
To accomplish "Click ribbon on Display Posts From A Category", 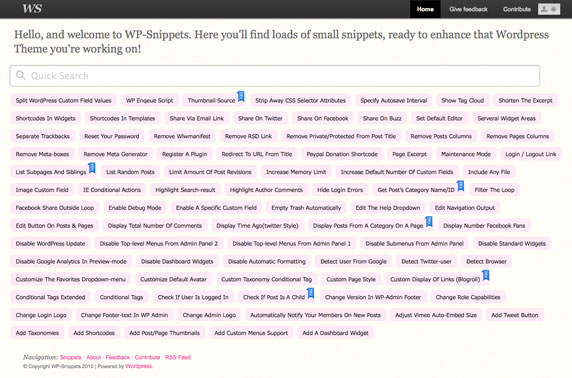I will point(429,221).
